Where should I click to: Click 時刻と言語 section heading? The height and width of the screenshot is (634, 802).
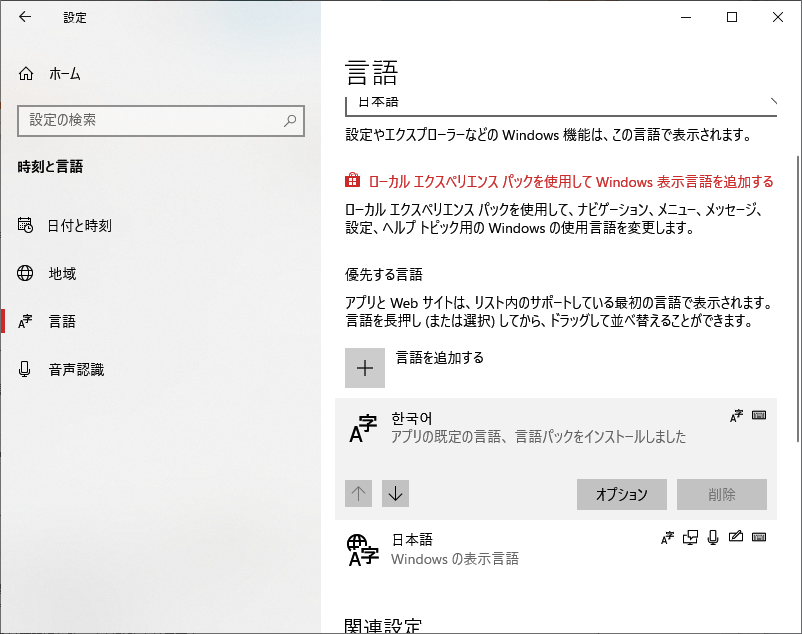tap(50, 167)
